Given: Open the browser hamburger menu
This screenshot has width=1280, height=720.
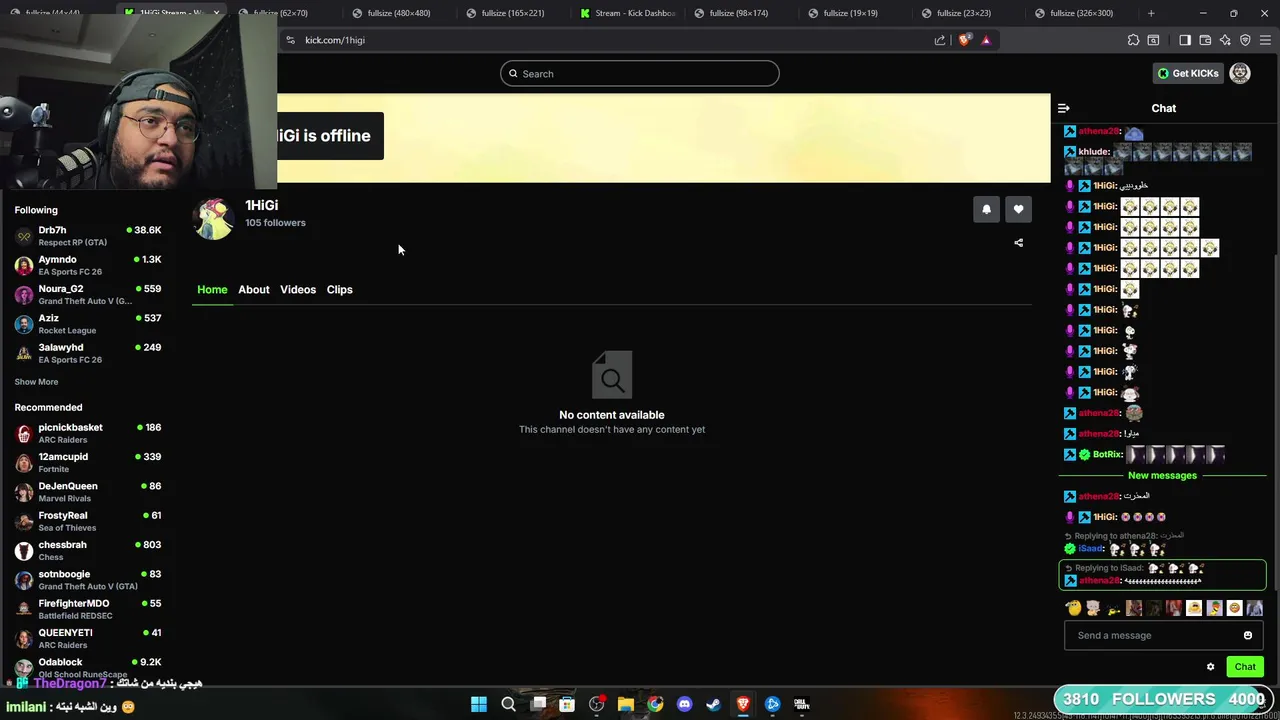Looking at the screenshot, I should 1265,40.
